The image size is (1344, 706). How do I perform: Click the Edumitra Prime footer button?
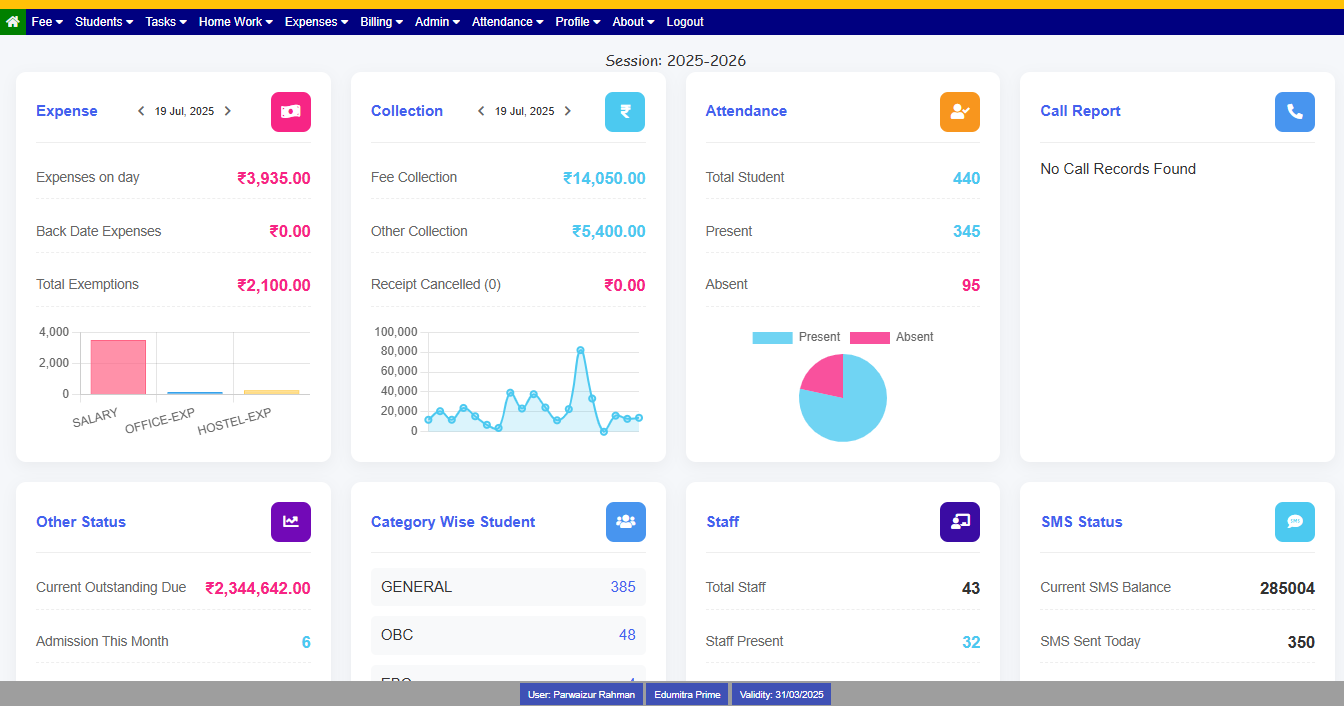coord(687,693)
